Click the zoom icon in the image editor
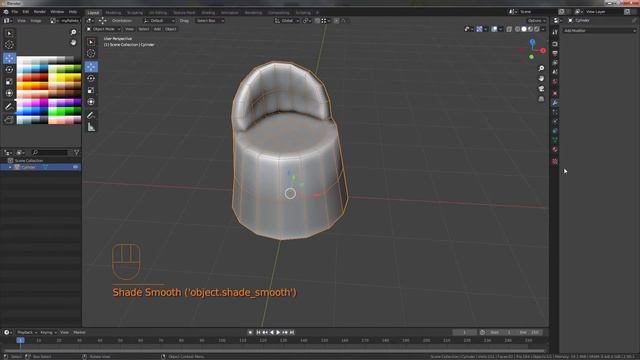 tap(73, 32)
